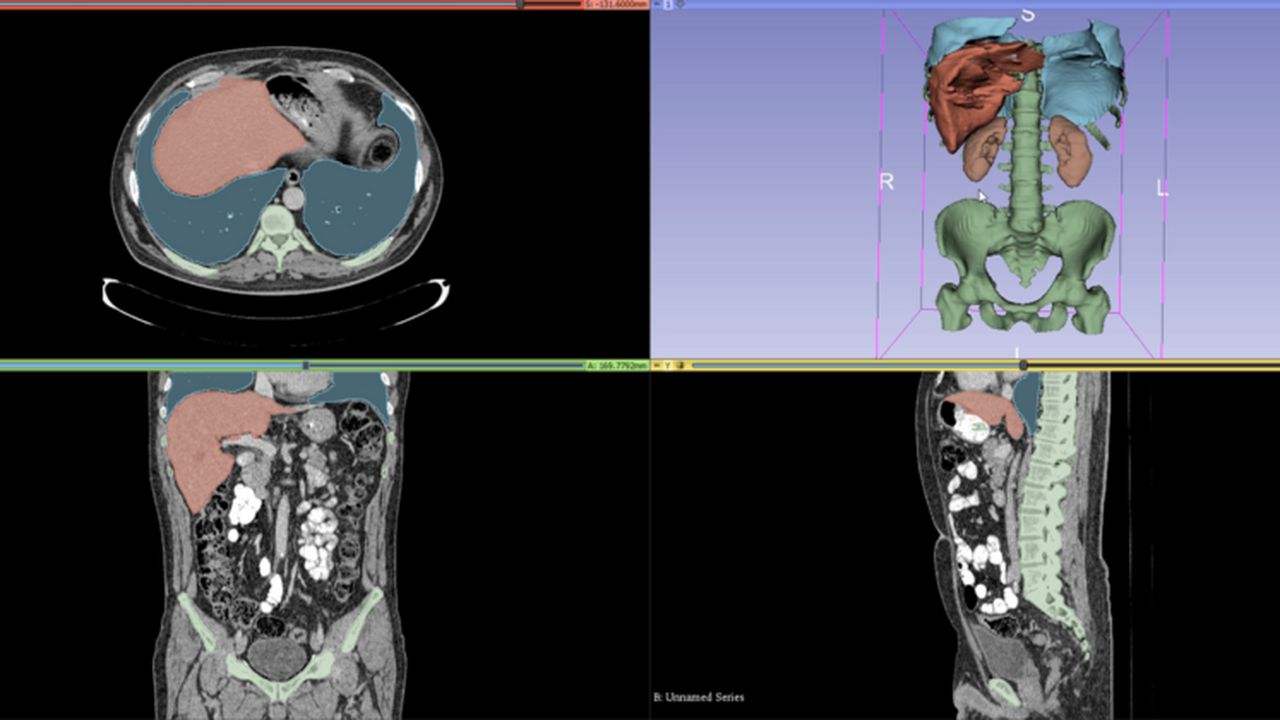
Task: Click the red axial slice offset slider handle
Action: (x=519, y=5)
